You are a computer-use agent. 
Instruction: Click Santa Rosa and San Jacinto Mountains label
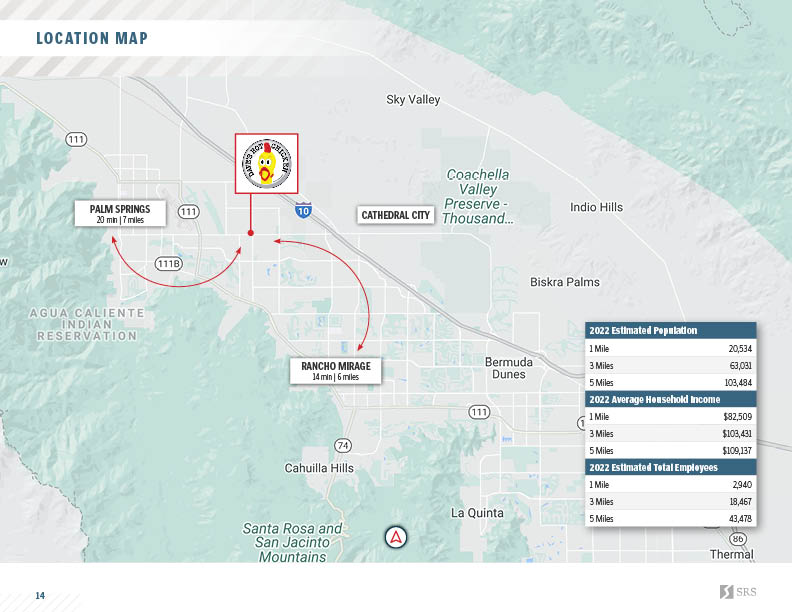[x=292, y=543]
